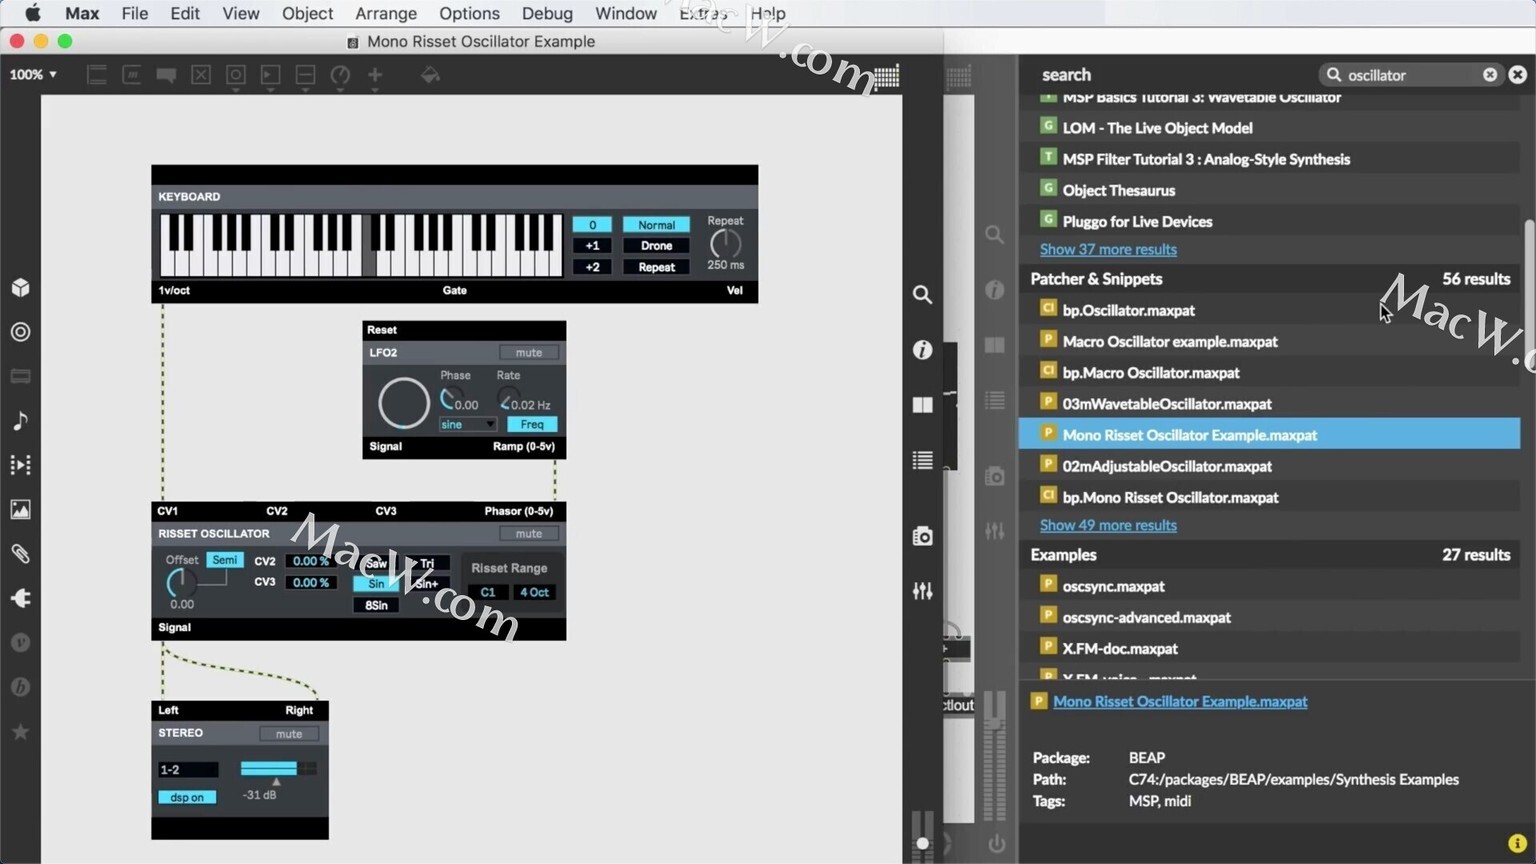Click the dial-shaped toolbar object icon

[x=340, y=75]
